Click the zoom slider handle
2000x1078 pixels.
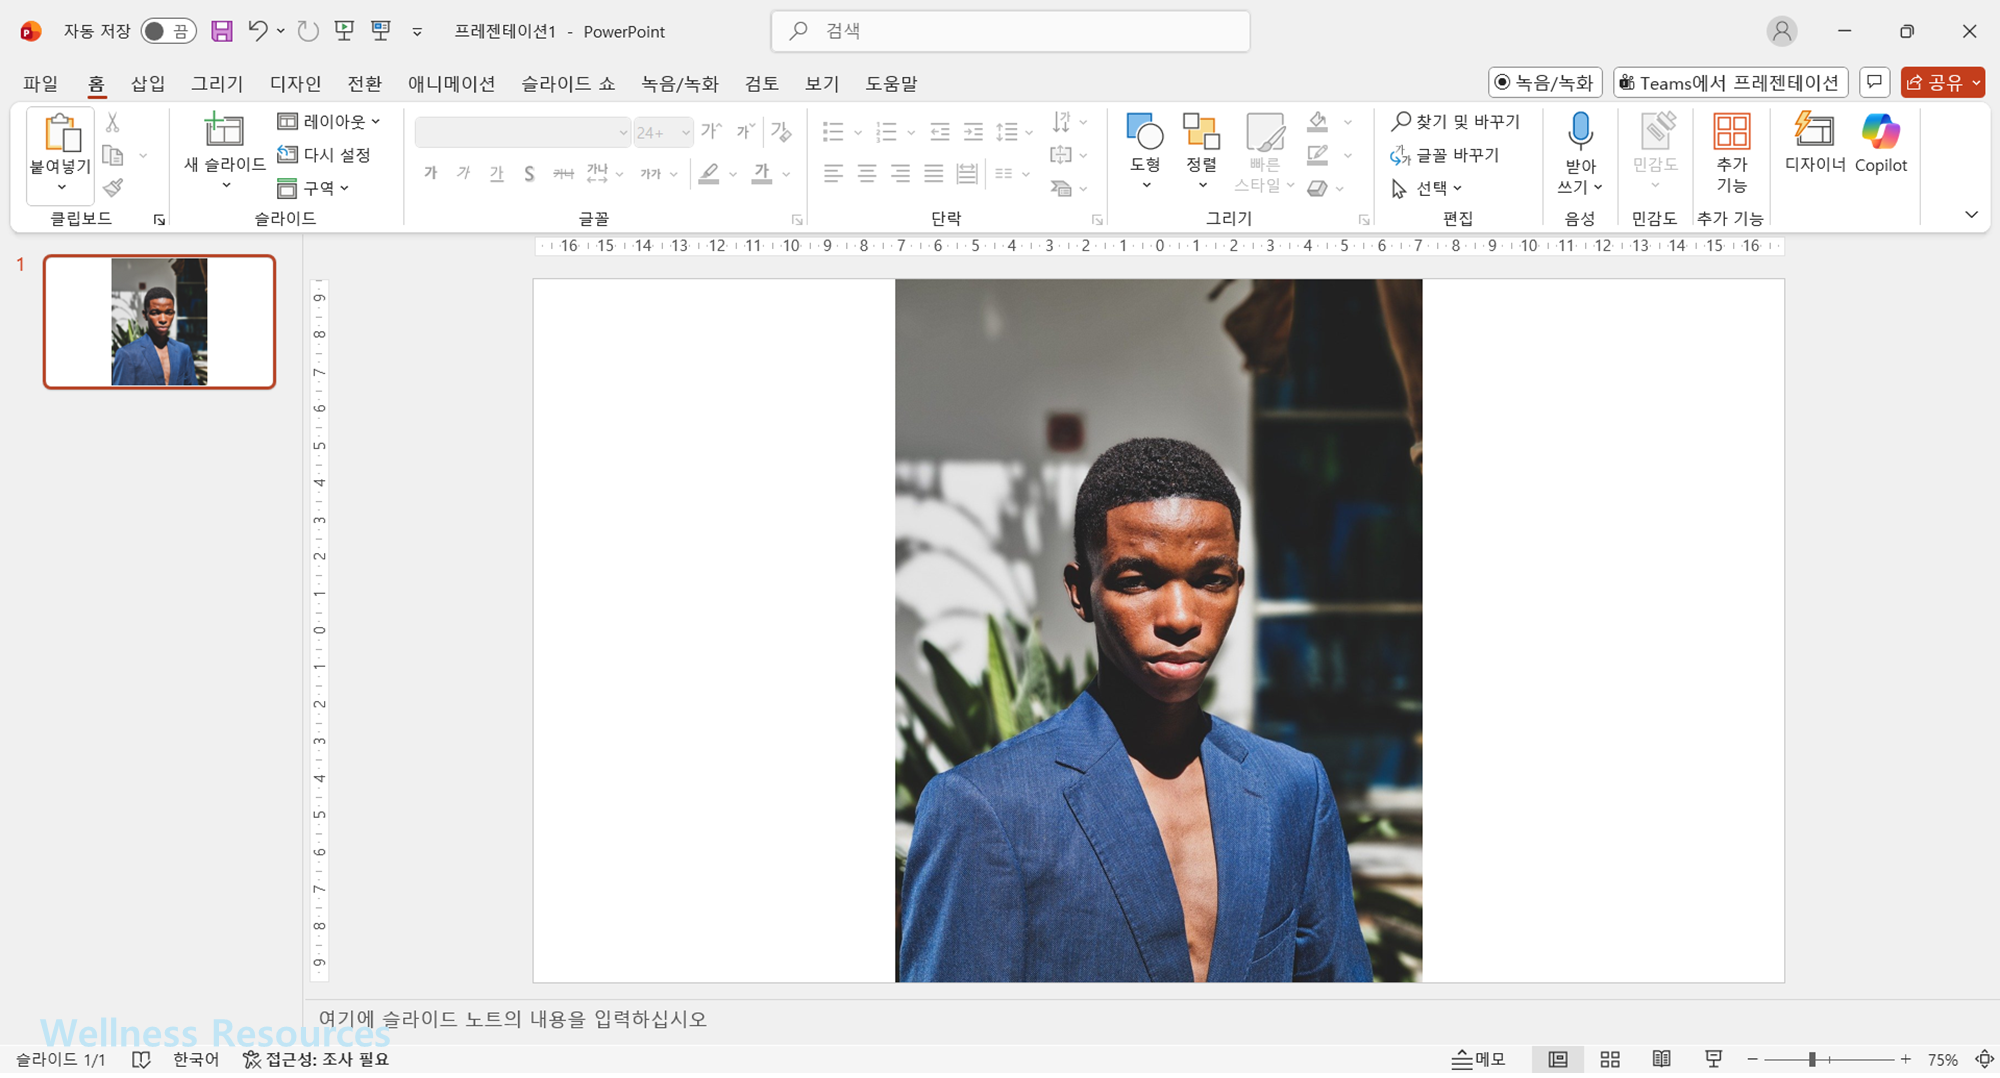click(1812, 1060)
